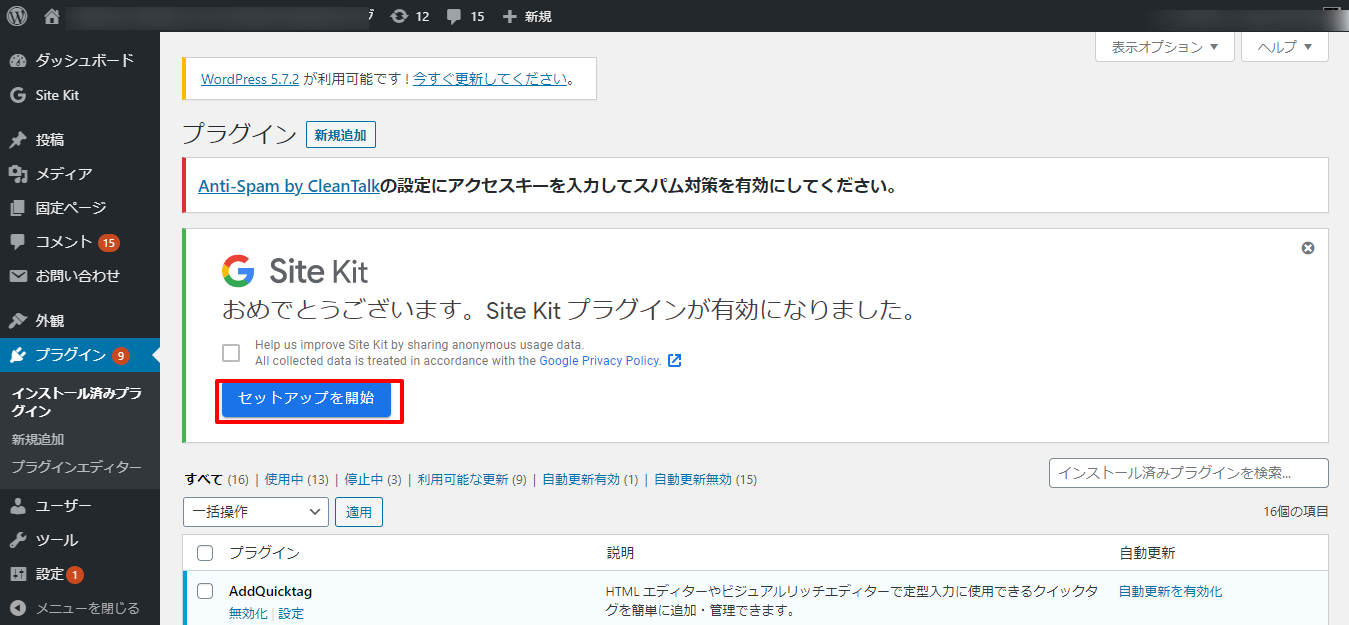Collapse menu via メニューを閉じる arrow icon
1349x625 pixels.
18,608
